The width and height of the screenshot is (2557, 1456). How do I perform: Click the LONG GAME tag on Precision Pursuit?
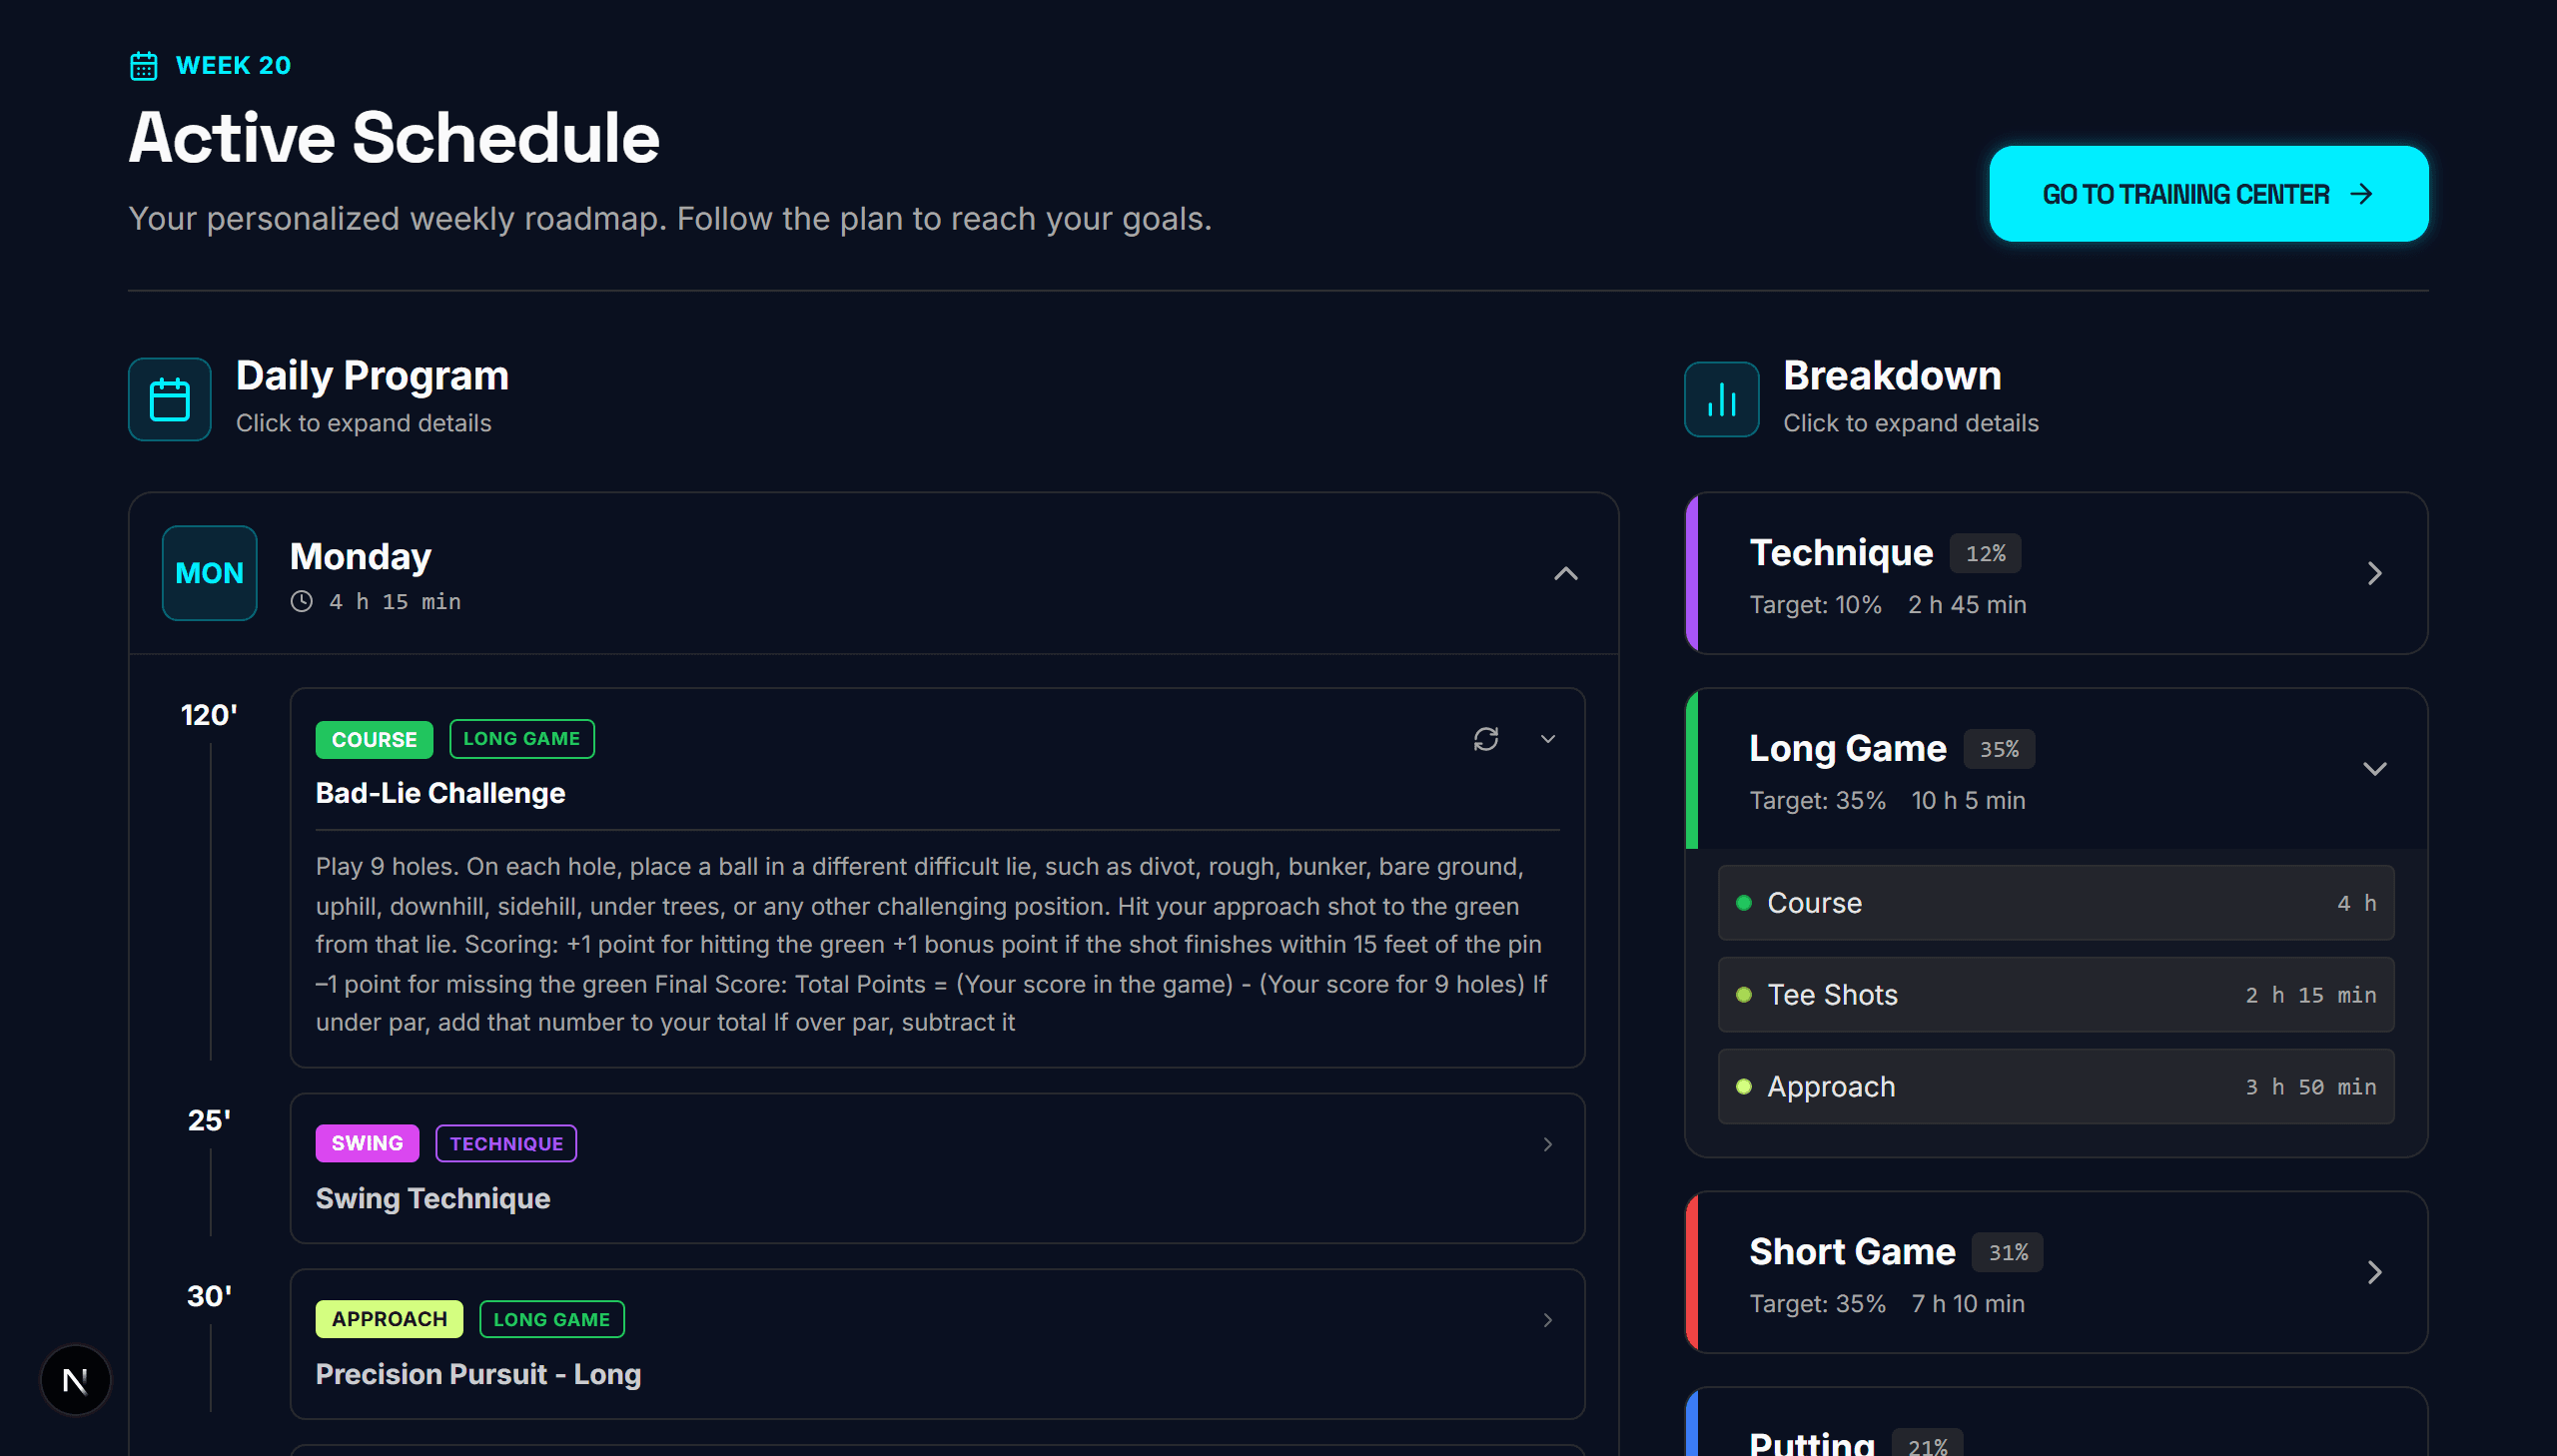(551, 1318)
